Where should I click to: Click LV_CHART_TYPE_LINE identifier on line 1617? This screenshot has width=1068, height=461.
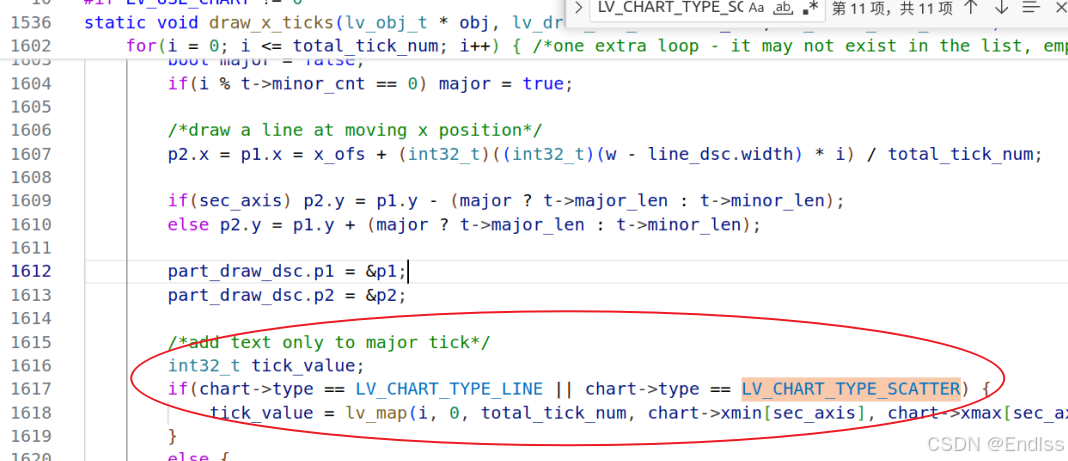449,389
